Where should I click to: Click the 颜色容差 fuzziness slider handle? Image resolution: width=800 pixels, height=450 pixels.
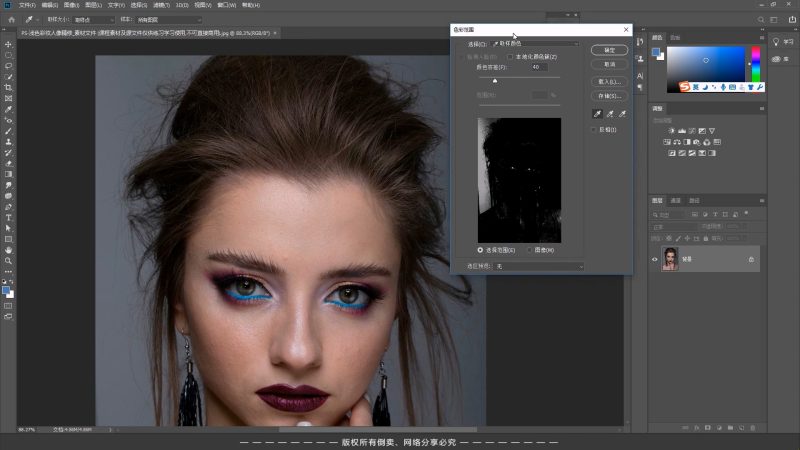(494, 80)
